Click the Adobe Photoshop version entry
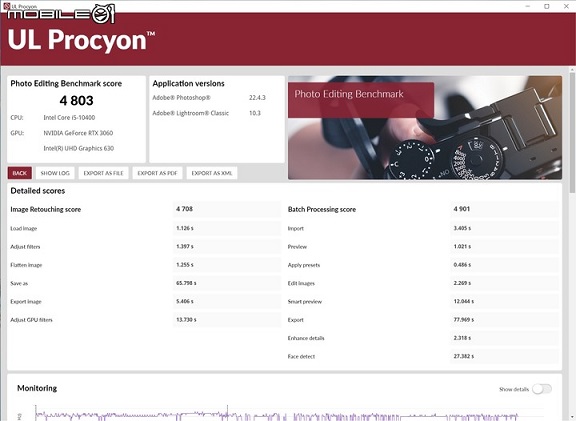Viewport: 576px width, 421px height. (209, 98)
